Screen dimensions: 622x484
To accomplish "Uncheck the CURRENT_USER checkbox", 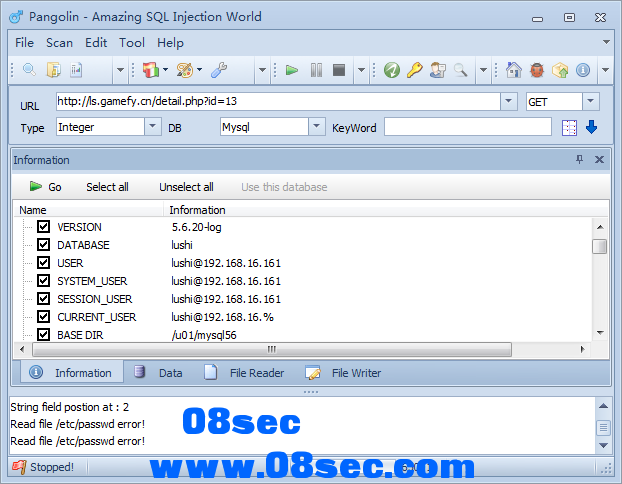I will [x=43, y=317].
